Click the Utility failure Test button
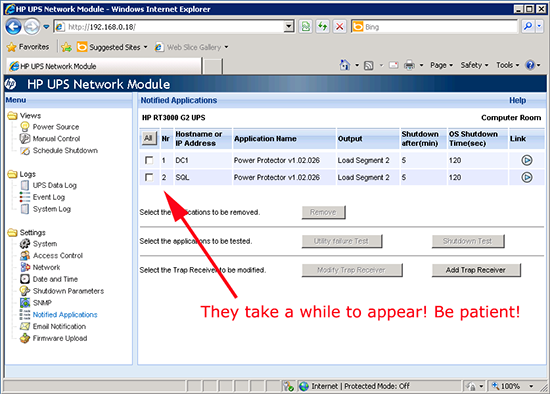The image size is (550, 394). 342,241
